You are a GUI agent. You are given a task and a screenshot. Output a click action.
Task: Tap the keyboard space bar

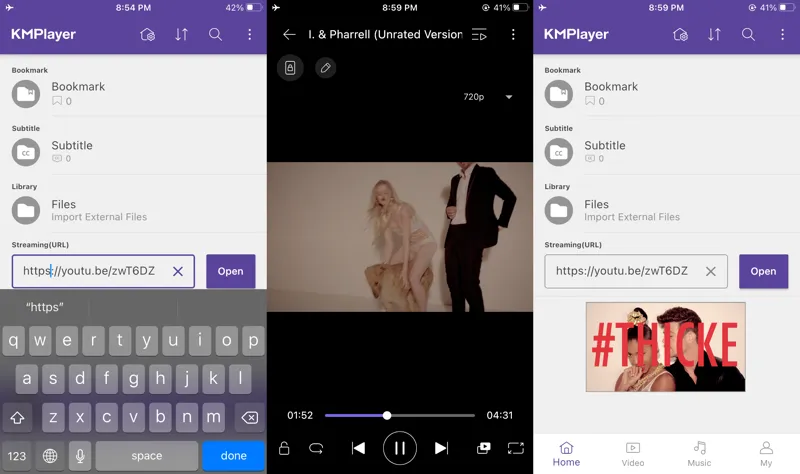[147, 456]
